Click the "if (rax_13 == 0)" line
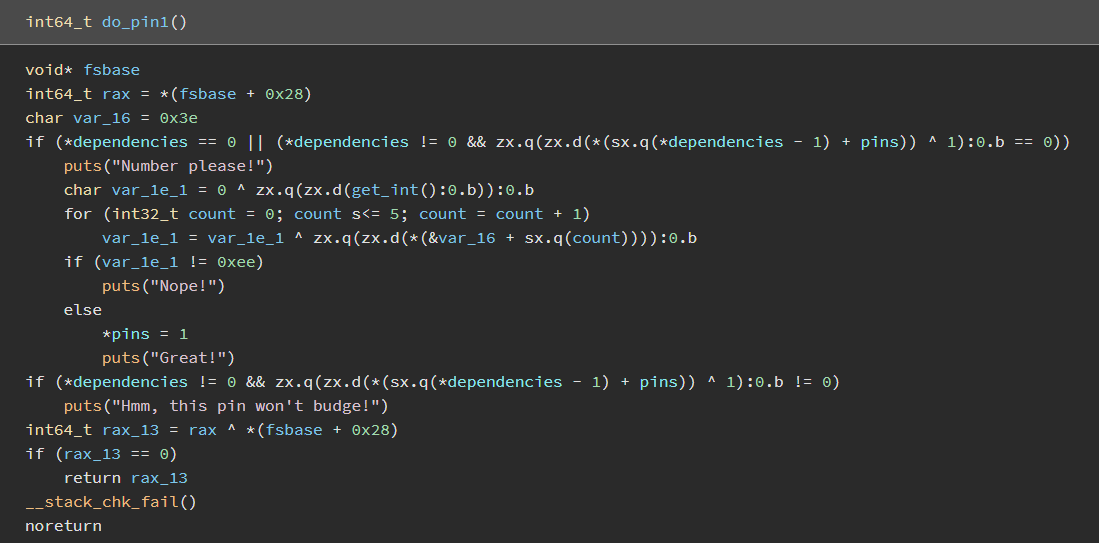The width and height of the screenshot is (1099, 543). [x=102, y=454]
